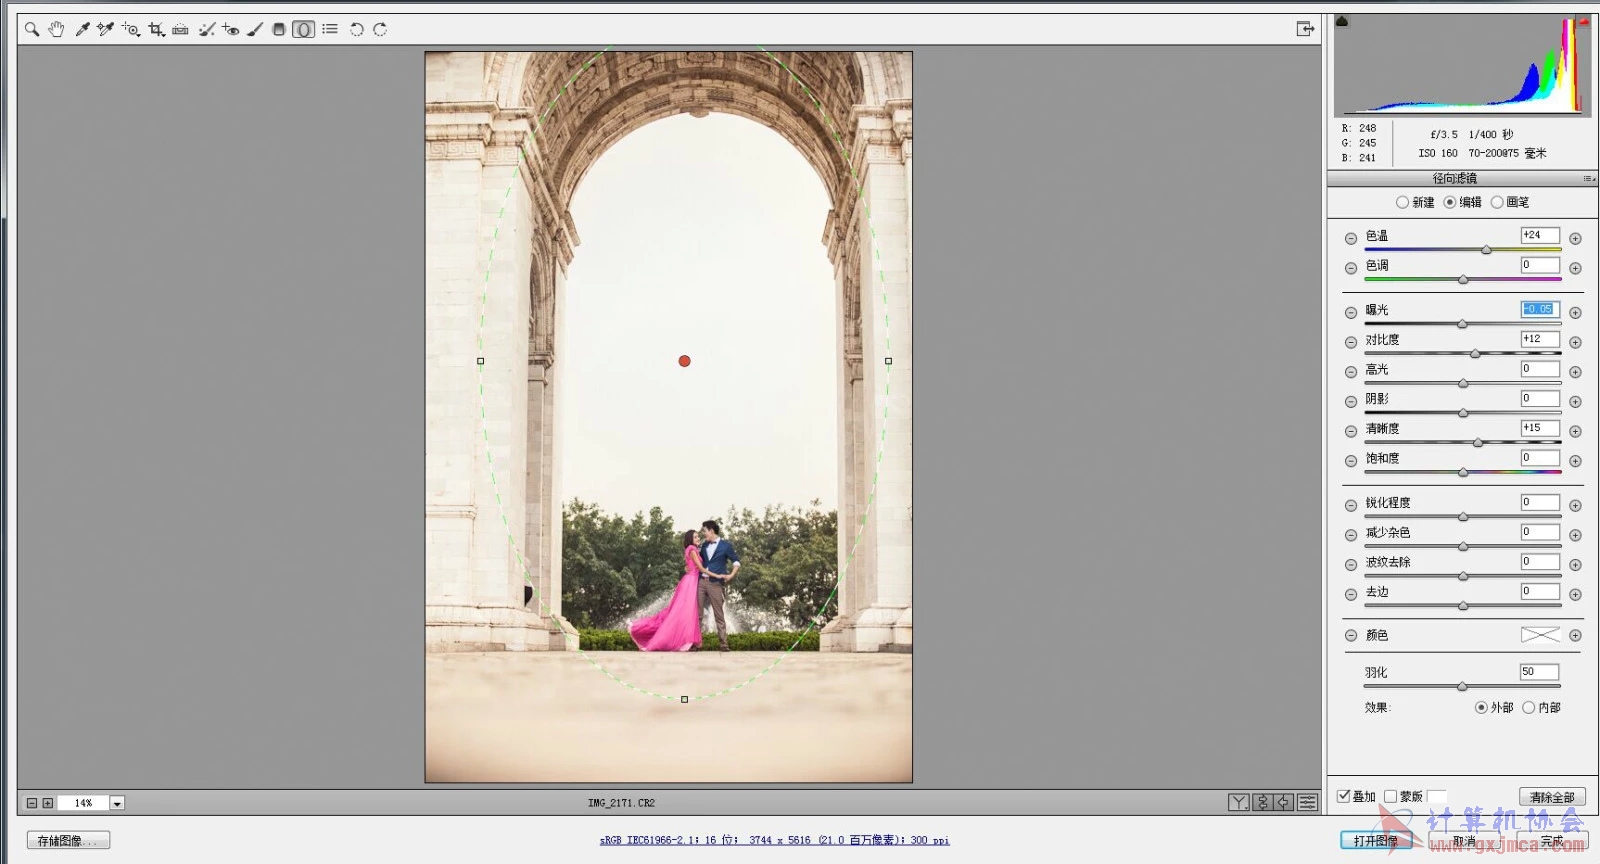Click the 存储图像 button
This screenshot has height=864, width=1600.
tap(68, 840)
